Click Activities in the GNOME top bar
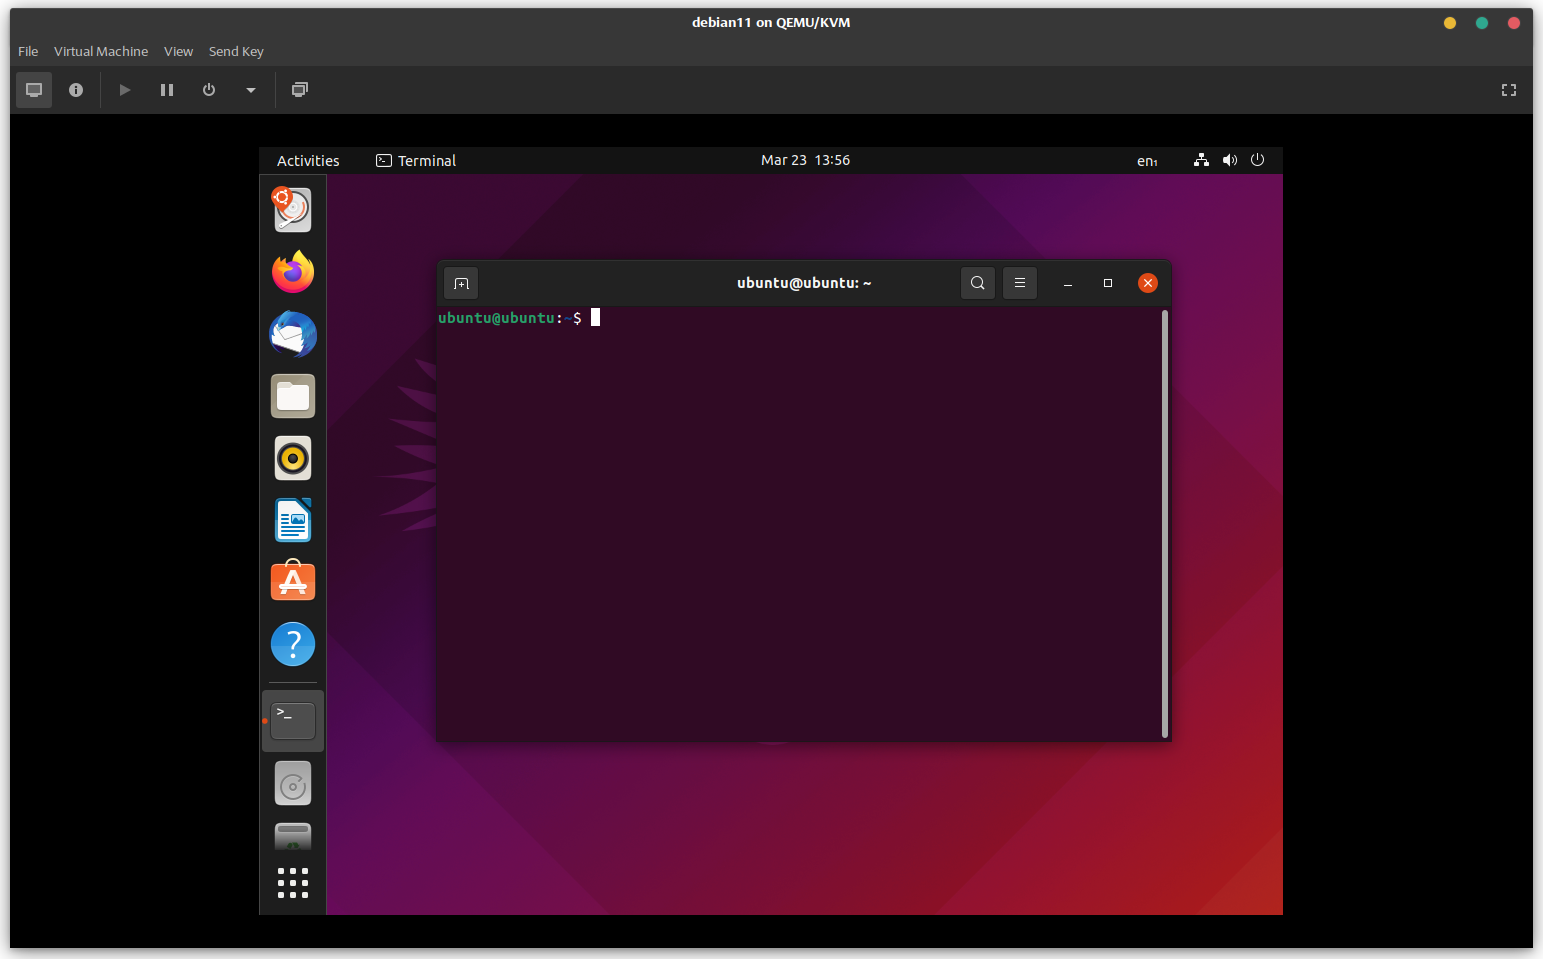This screenshot has width=1543, height=959. [x=308, y=161]
